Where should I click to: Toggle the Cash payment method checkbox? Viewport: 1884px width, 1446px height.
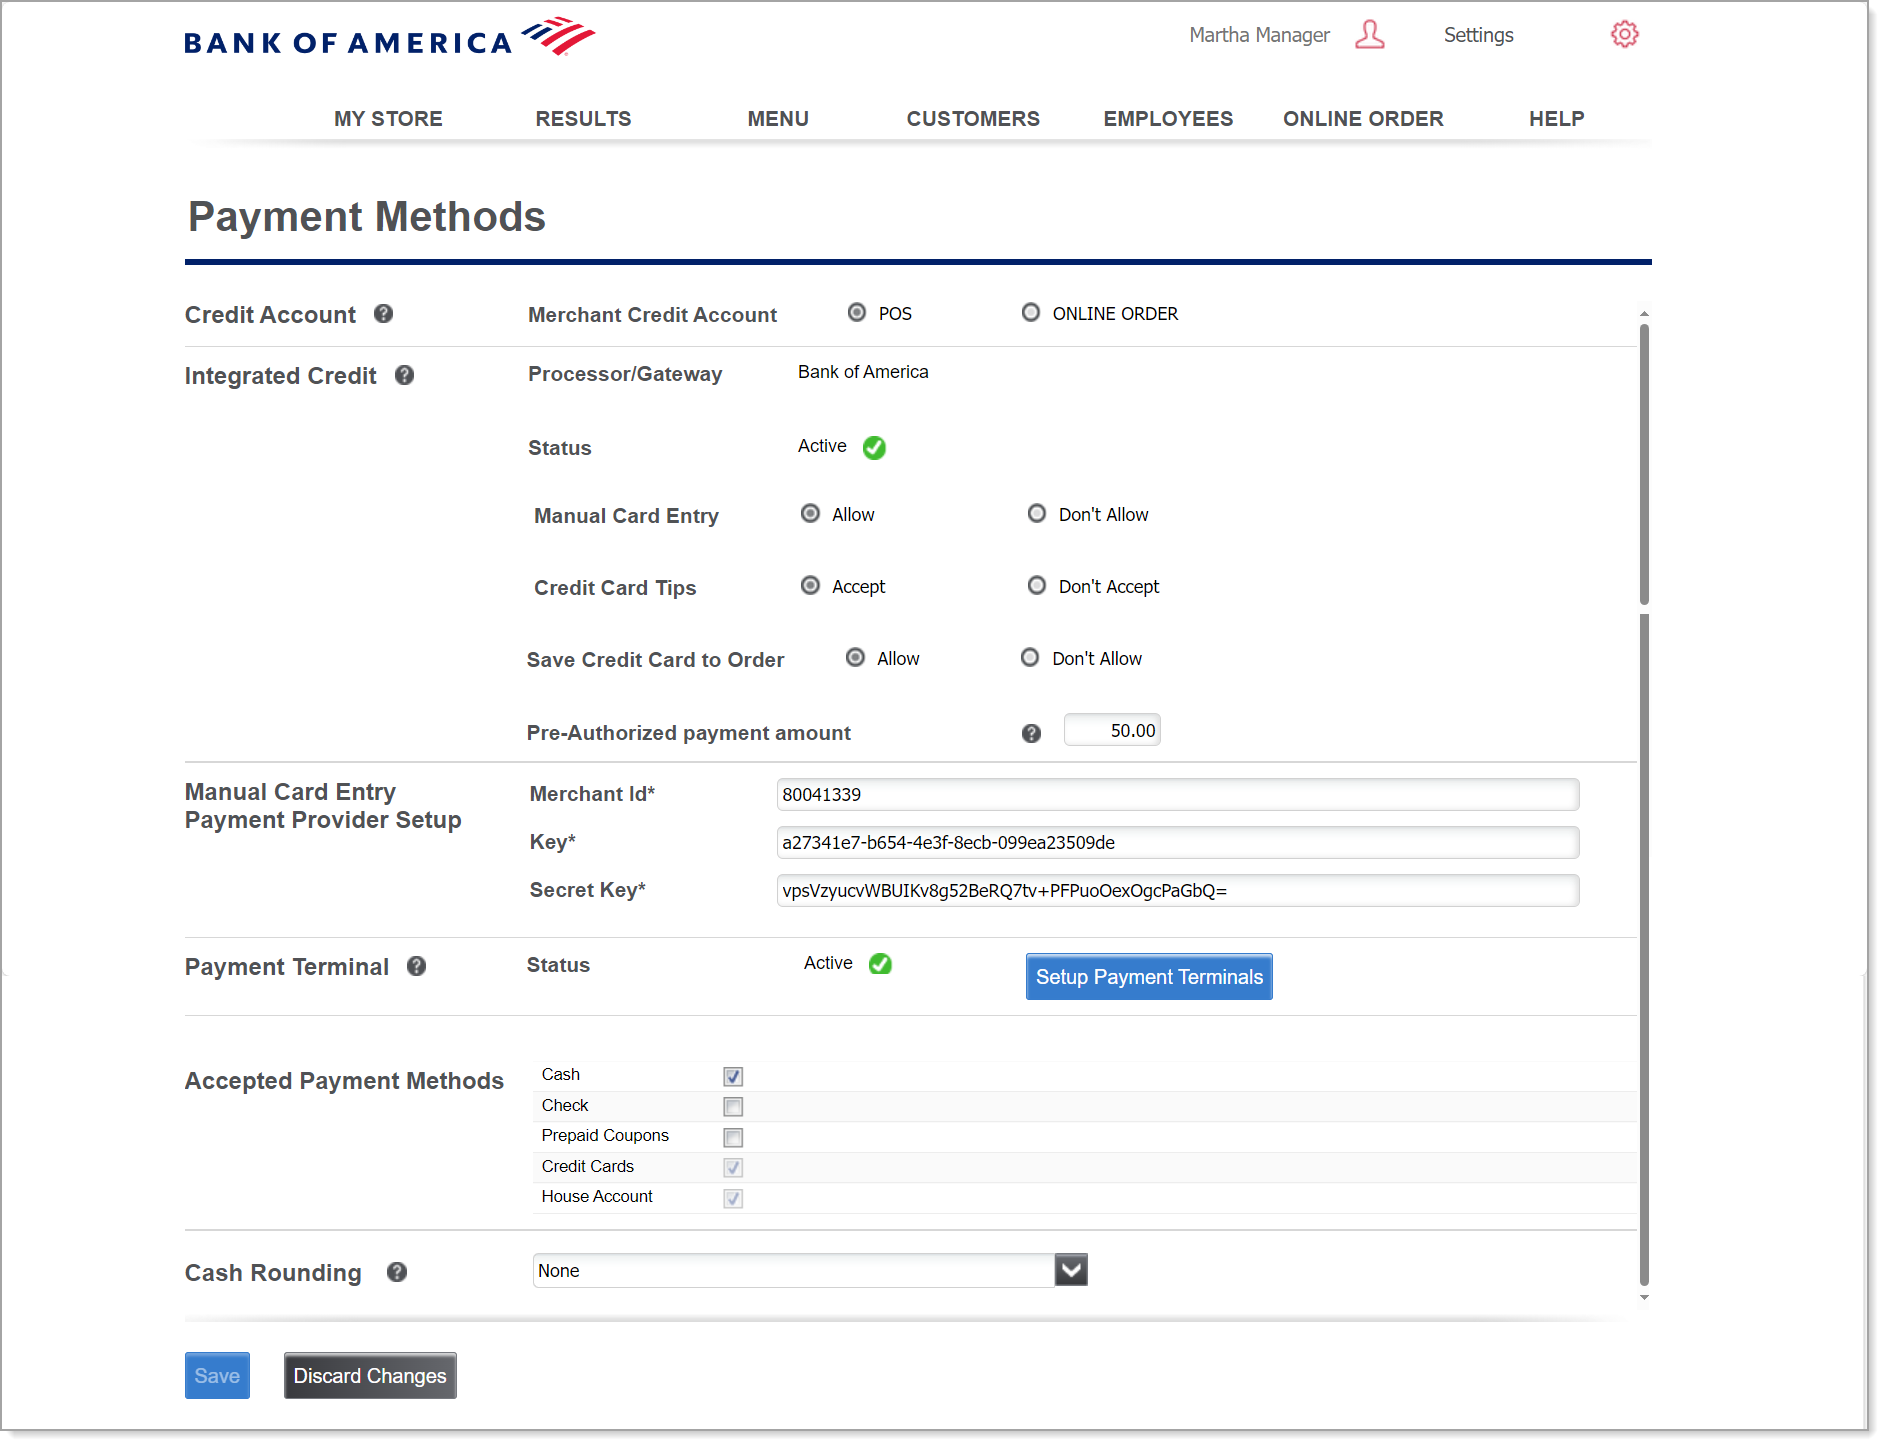point(733,1076)
